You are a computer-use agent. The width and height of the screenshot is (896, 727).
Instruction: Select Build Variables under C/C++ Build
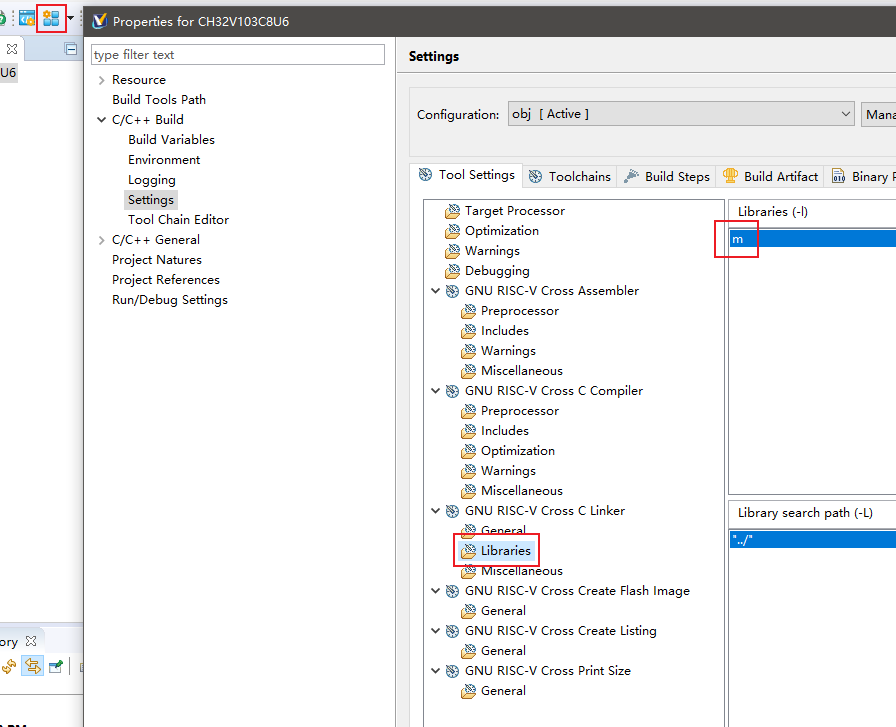pyautogui.click(x=171, y=139)
